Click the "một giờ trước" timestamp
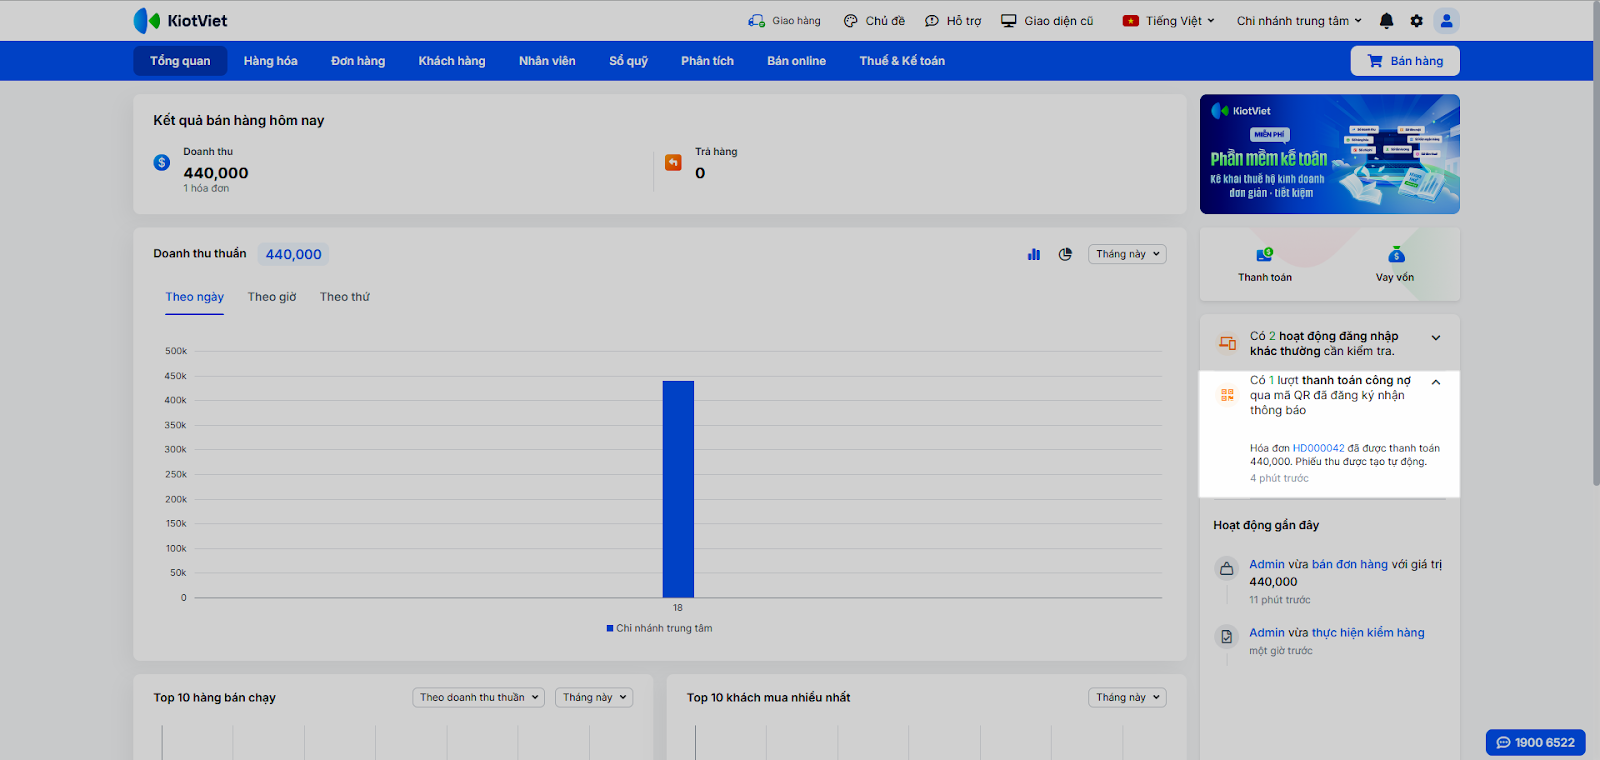 pyautogui.click(x=1281, y=651)
